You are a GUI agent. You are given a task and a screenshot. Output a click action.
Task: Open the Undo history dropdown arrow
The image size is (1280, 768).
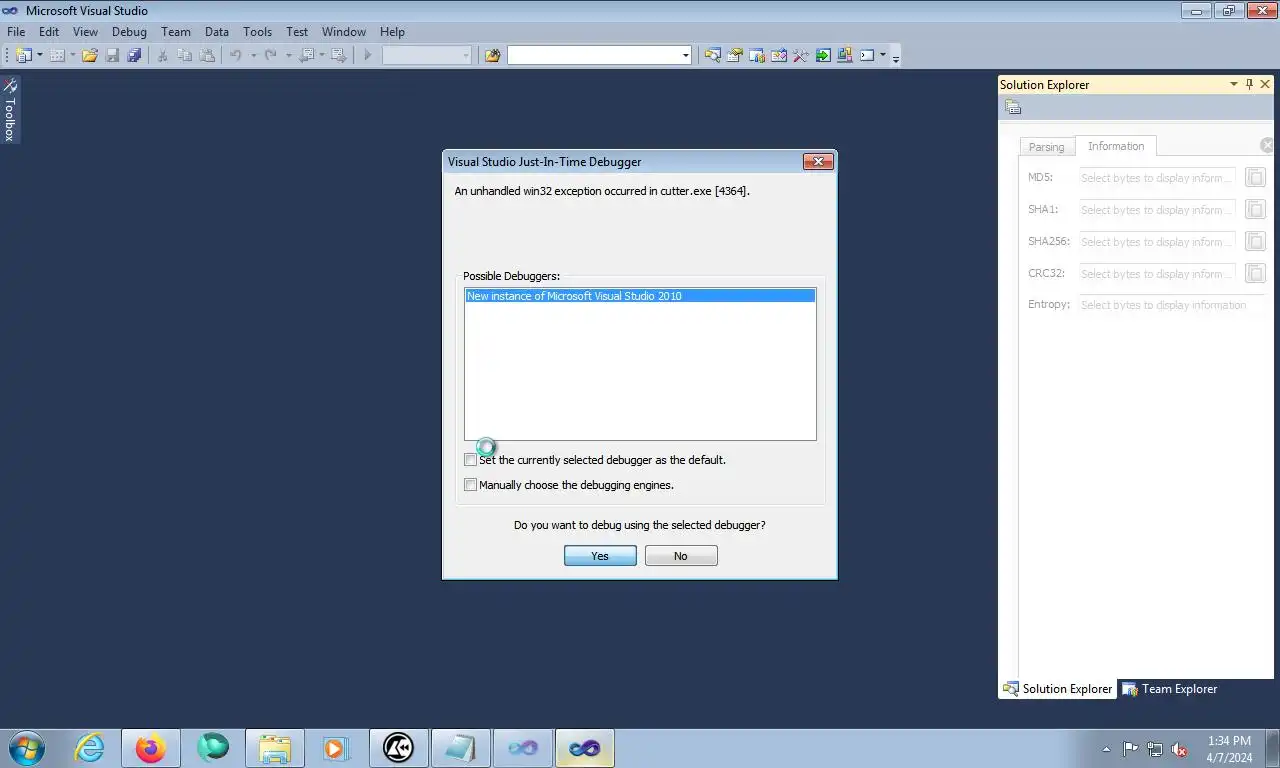pyautogui.click(x=253, y=56)
